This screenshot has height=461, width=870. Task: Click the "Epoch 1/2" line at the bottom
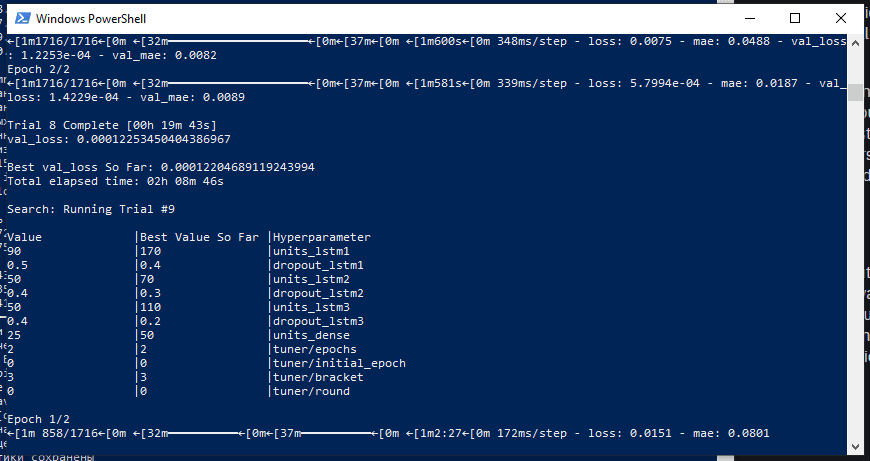pos(40,419)
